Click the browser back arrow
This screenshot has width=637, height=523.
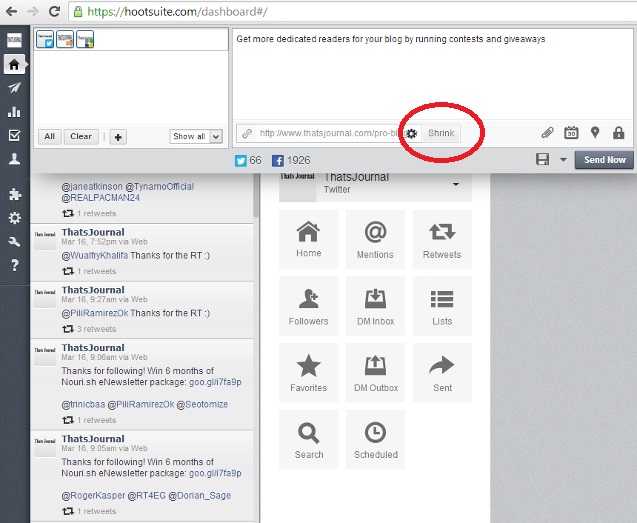tap(11, 11)
